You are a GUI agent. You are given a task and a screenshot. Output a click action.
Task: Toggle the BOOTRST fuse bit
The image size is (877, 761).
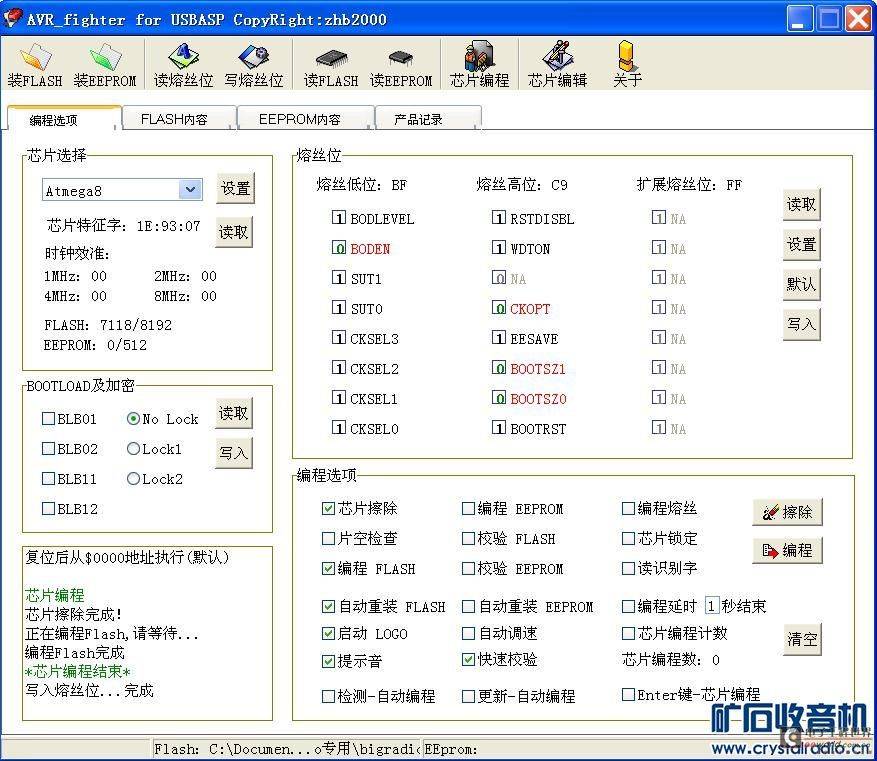tap(498, 428)
